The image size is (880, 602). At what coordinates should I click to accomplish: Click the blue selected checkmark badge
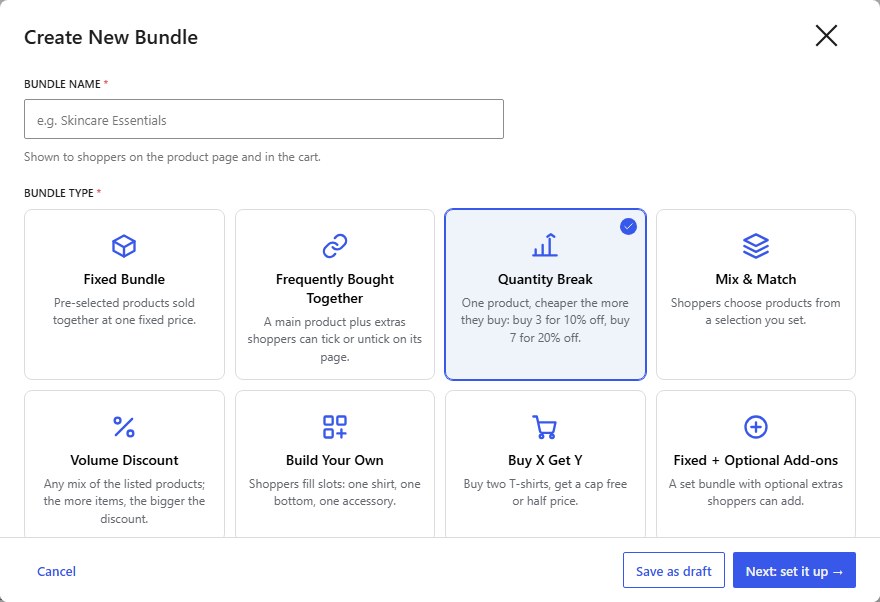click(x=629, y=227)
